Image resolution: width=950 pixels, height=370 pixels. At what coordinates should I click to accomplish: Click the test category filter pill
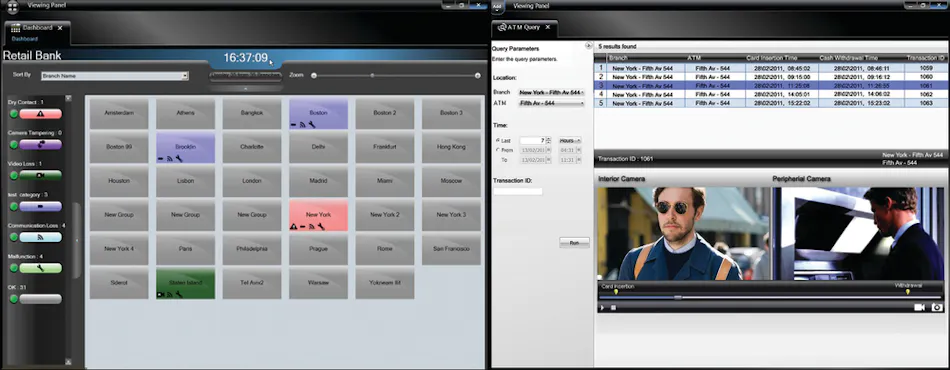[40, 206]
